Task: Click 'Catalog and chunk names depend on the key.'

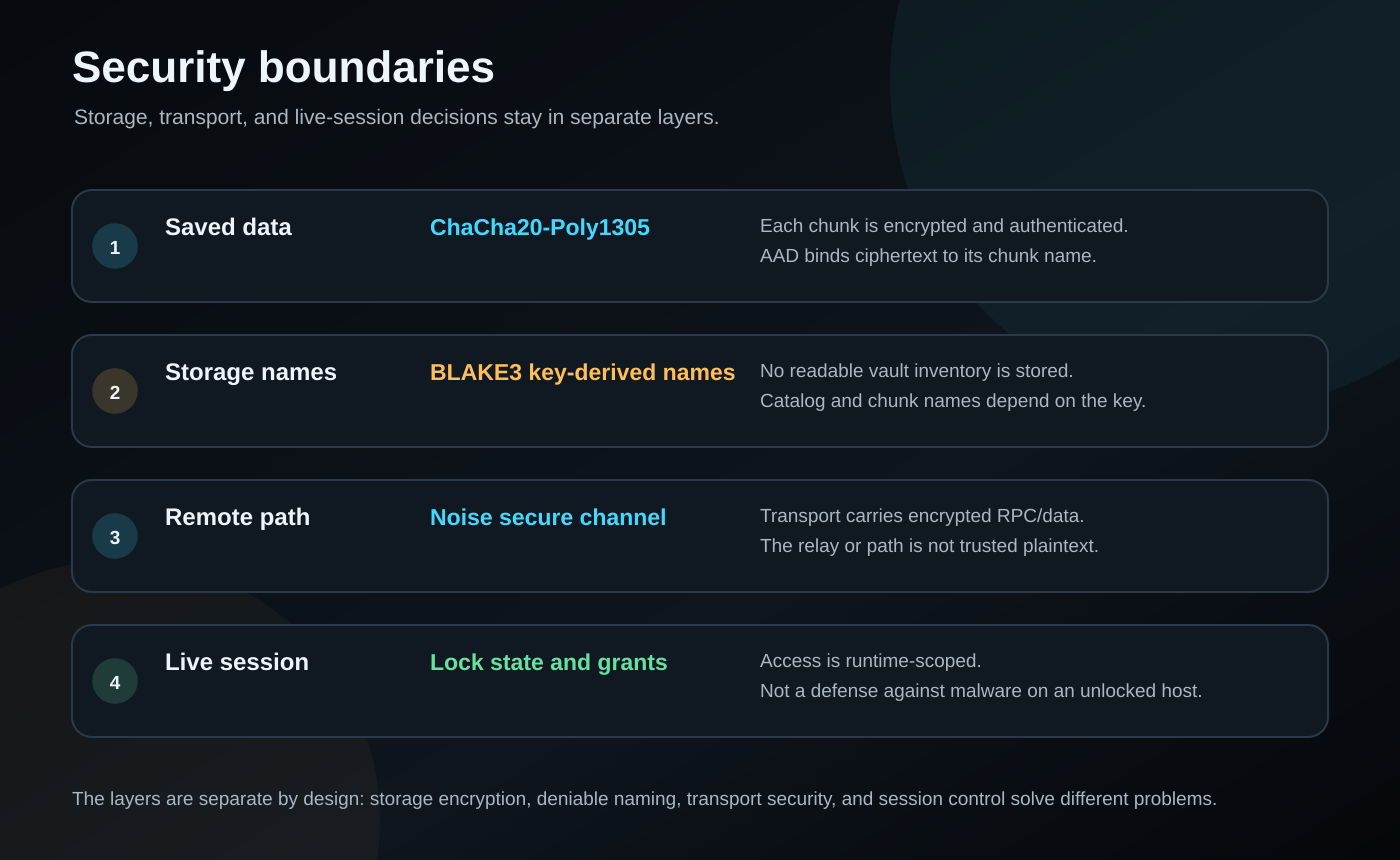Action: tap(953, 401)
